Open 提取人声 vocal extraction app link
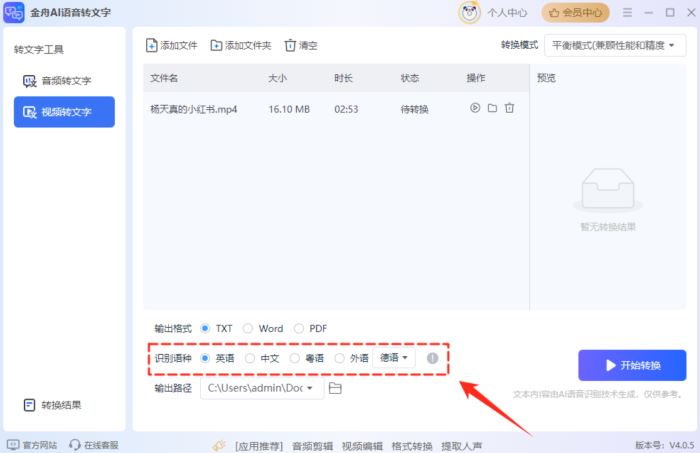This screenshot has width=700, height=453. [x=462, y=446]
